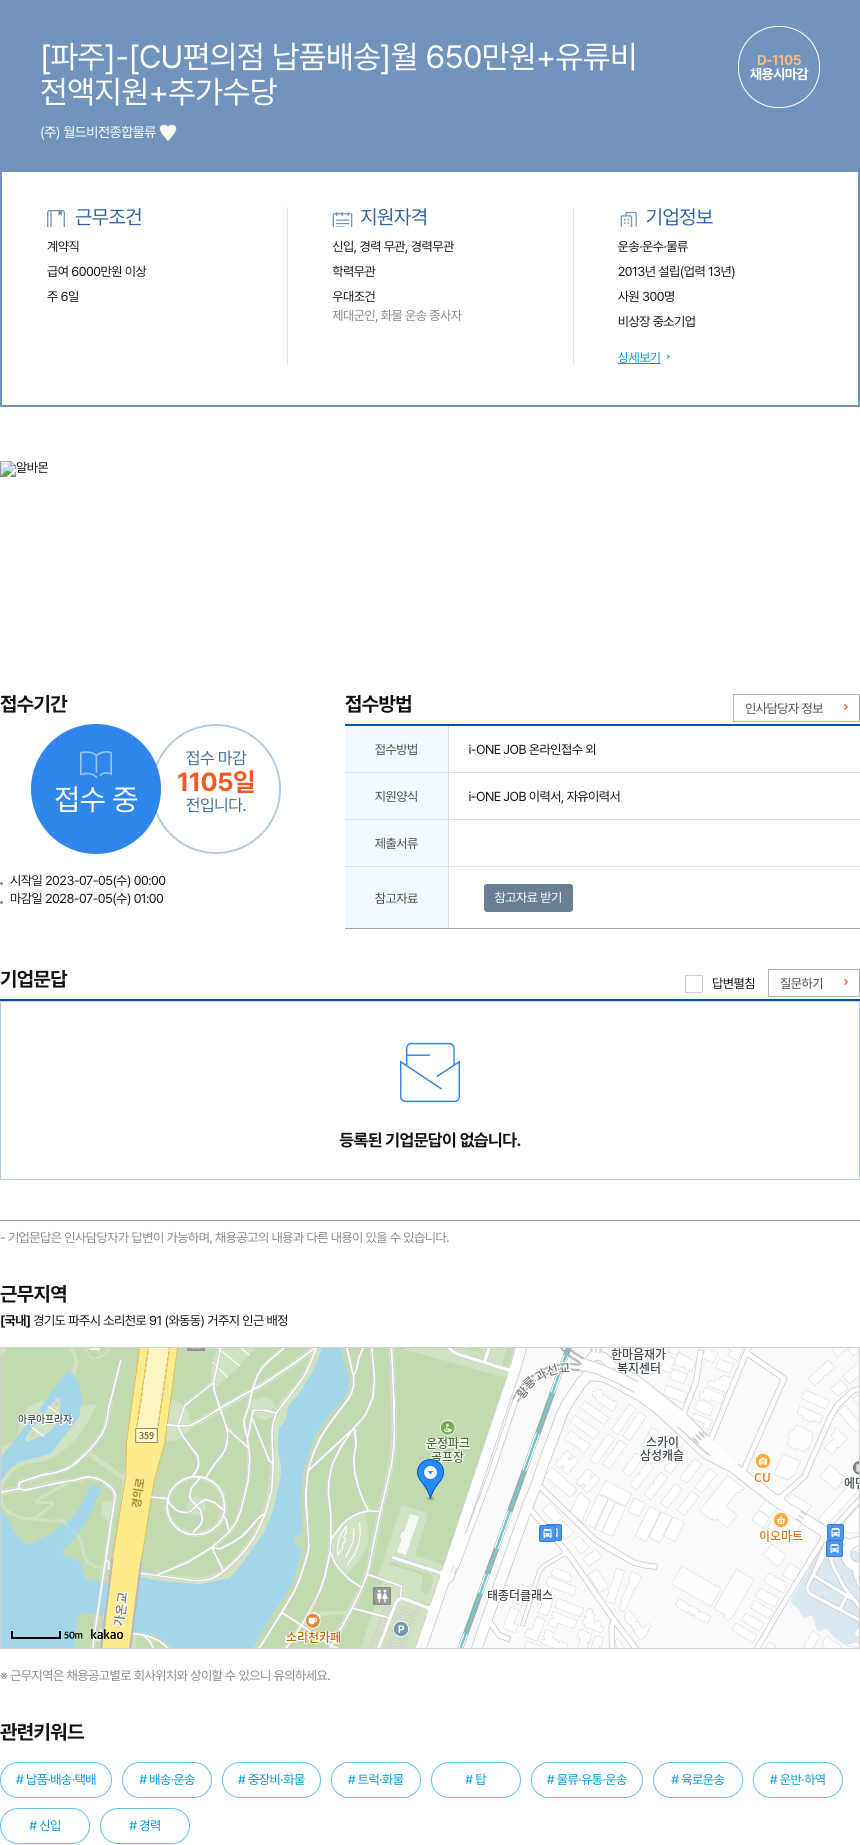Click the company name (주) 월드비전종합물류
Screen dimensions: 860x1845
pyautogui.click(x=98, y=132)
